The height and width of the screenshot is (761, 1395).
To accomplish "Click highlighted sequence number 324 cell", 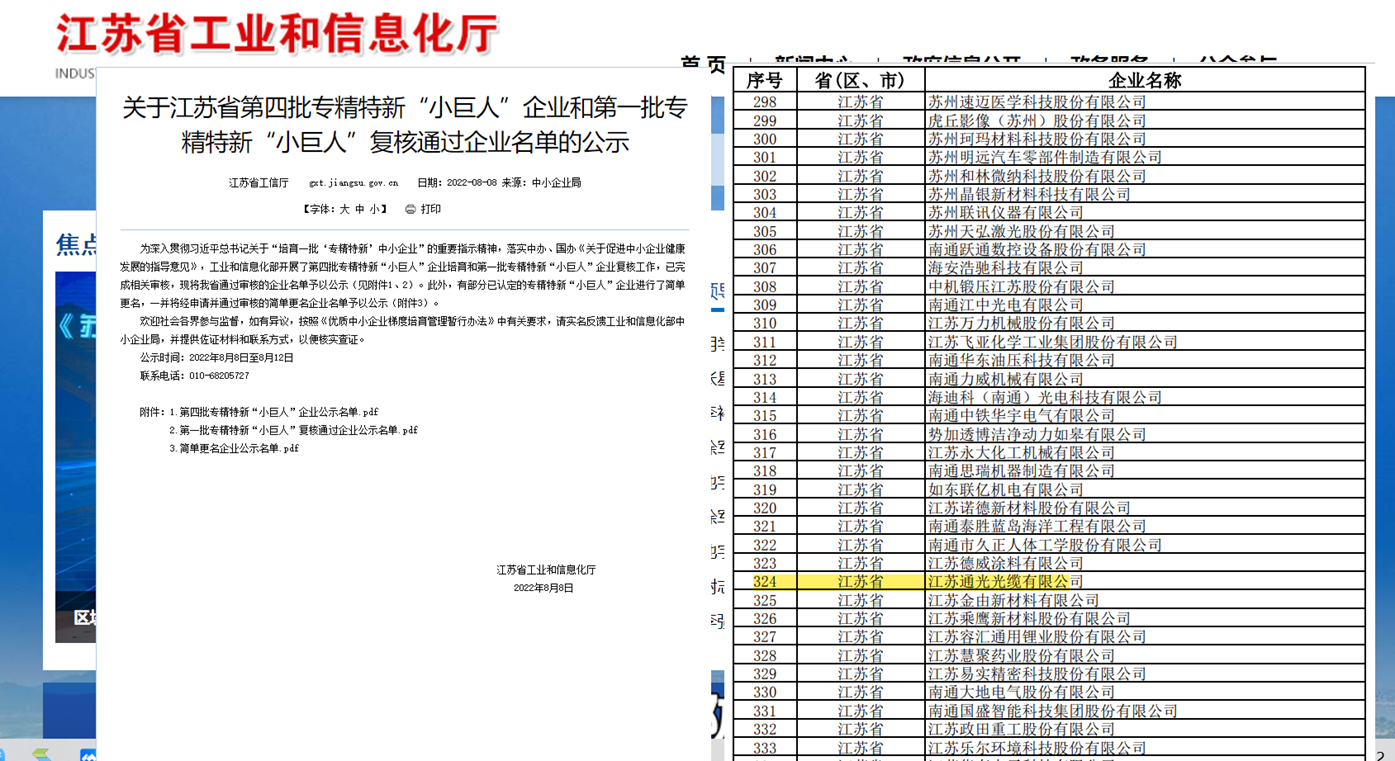I will pos(764,581).
